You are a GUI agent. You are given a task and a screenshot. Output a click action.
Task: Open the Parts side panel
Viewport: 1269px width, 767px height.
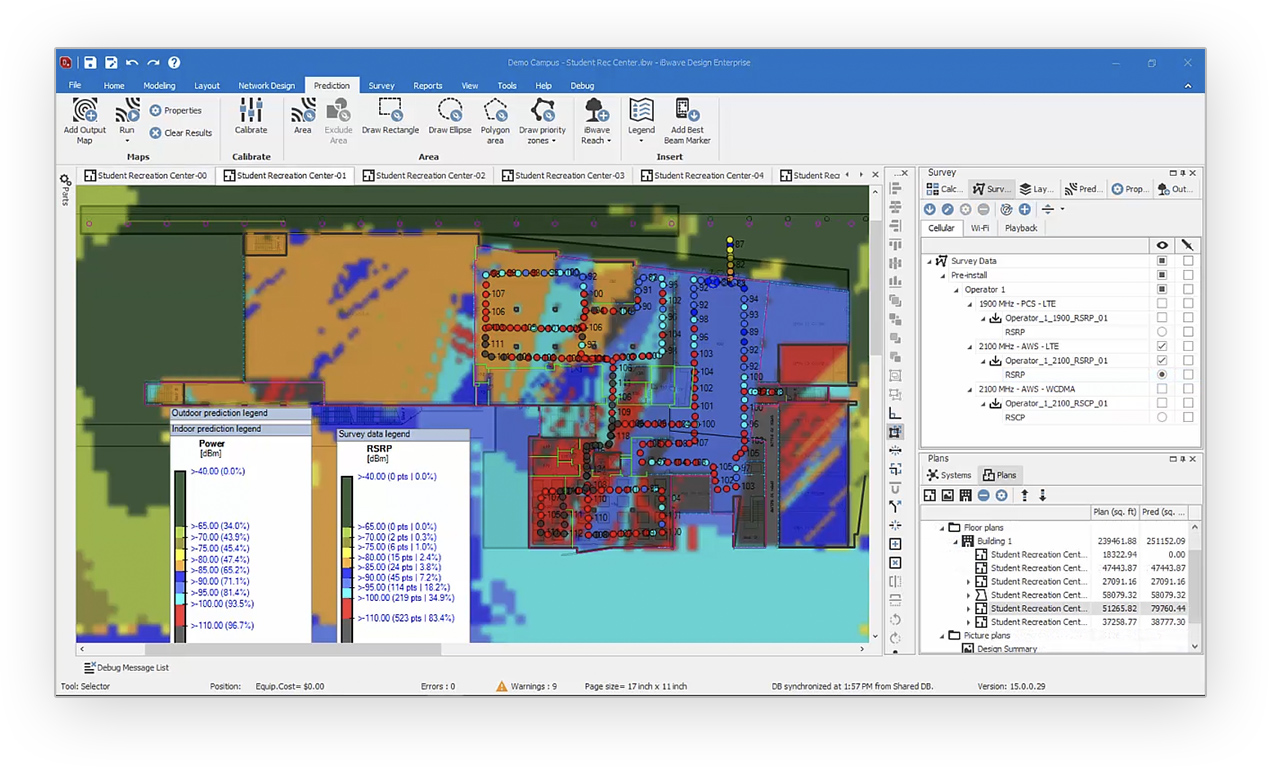(65, 189)
